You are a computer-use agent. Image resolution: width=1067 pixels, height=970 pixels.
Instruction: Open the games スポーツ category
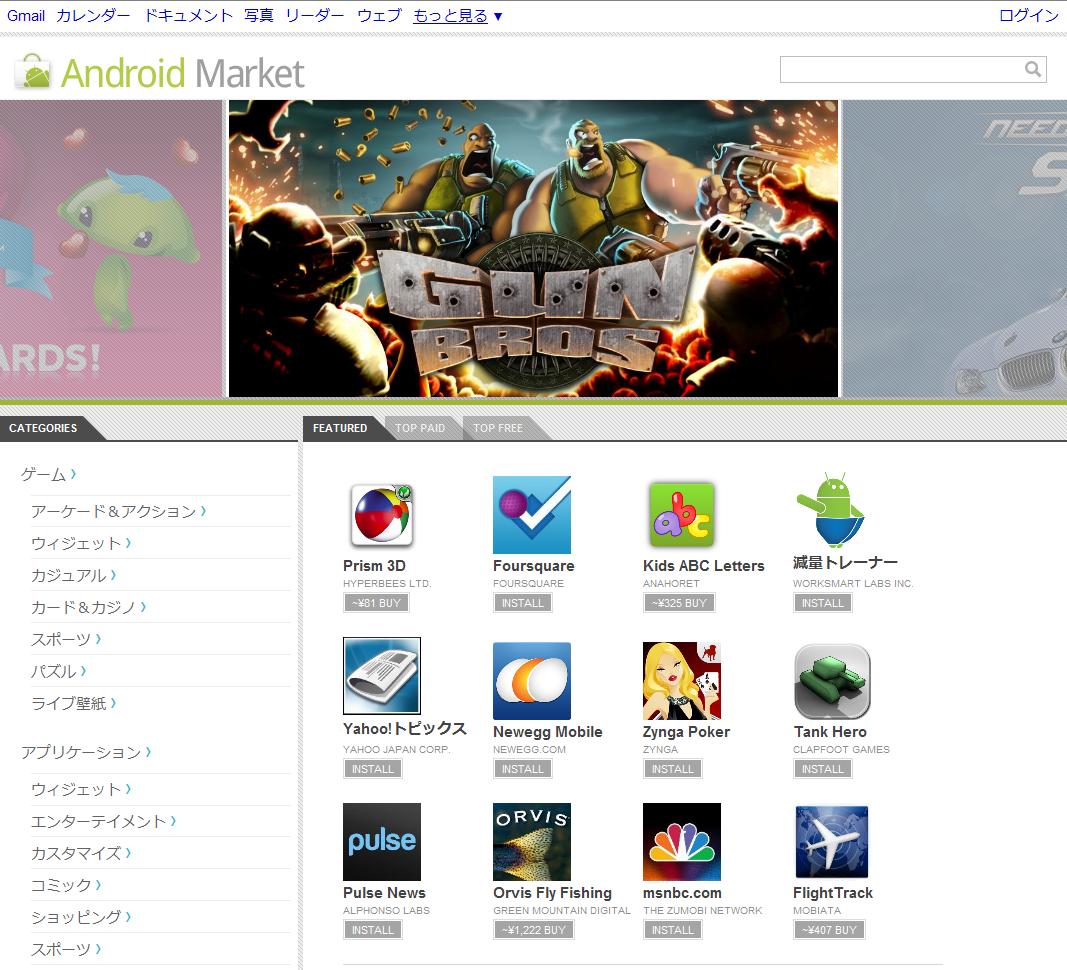pos(66,639)
